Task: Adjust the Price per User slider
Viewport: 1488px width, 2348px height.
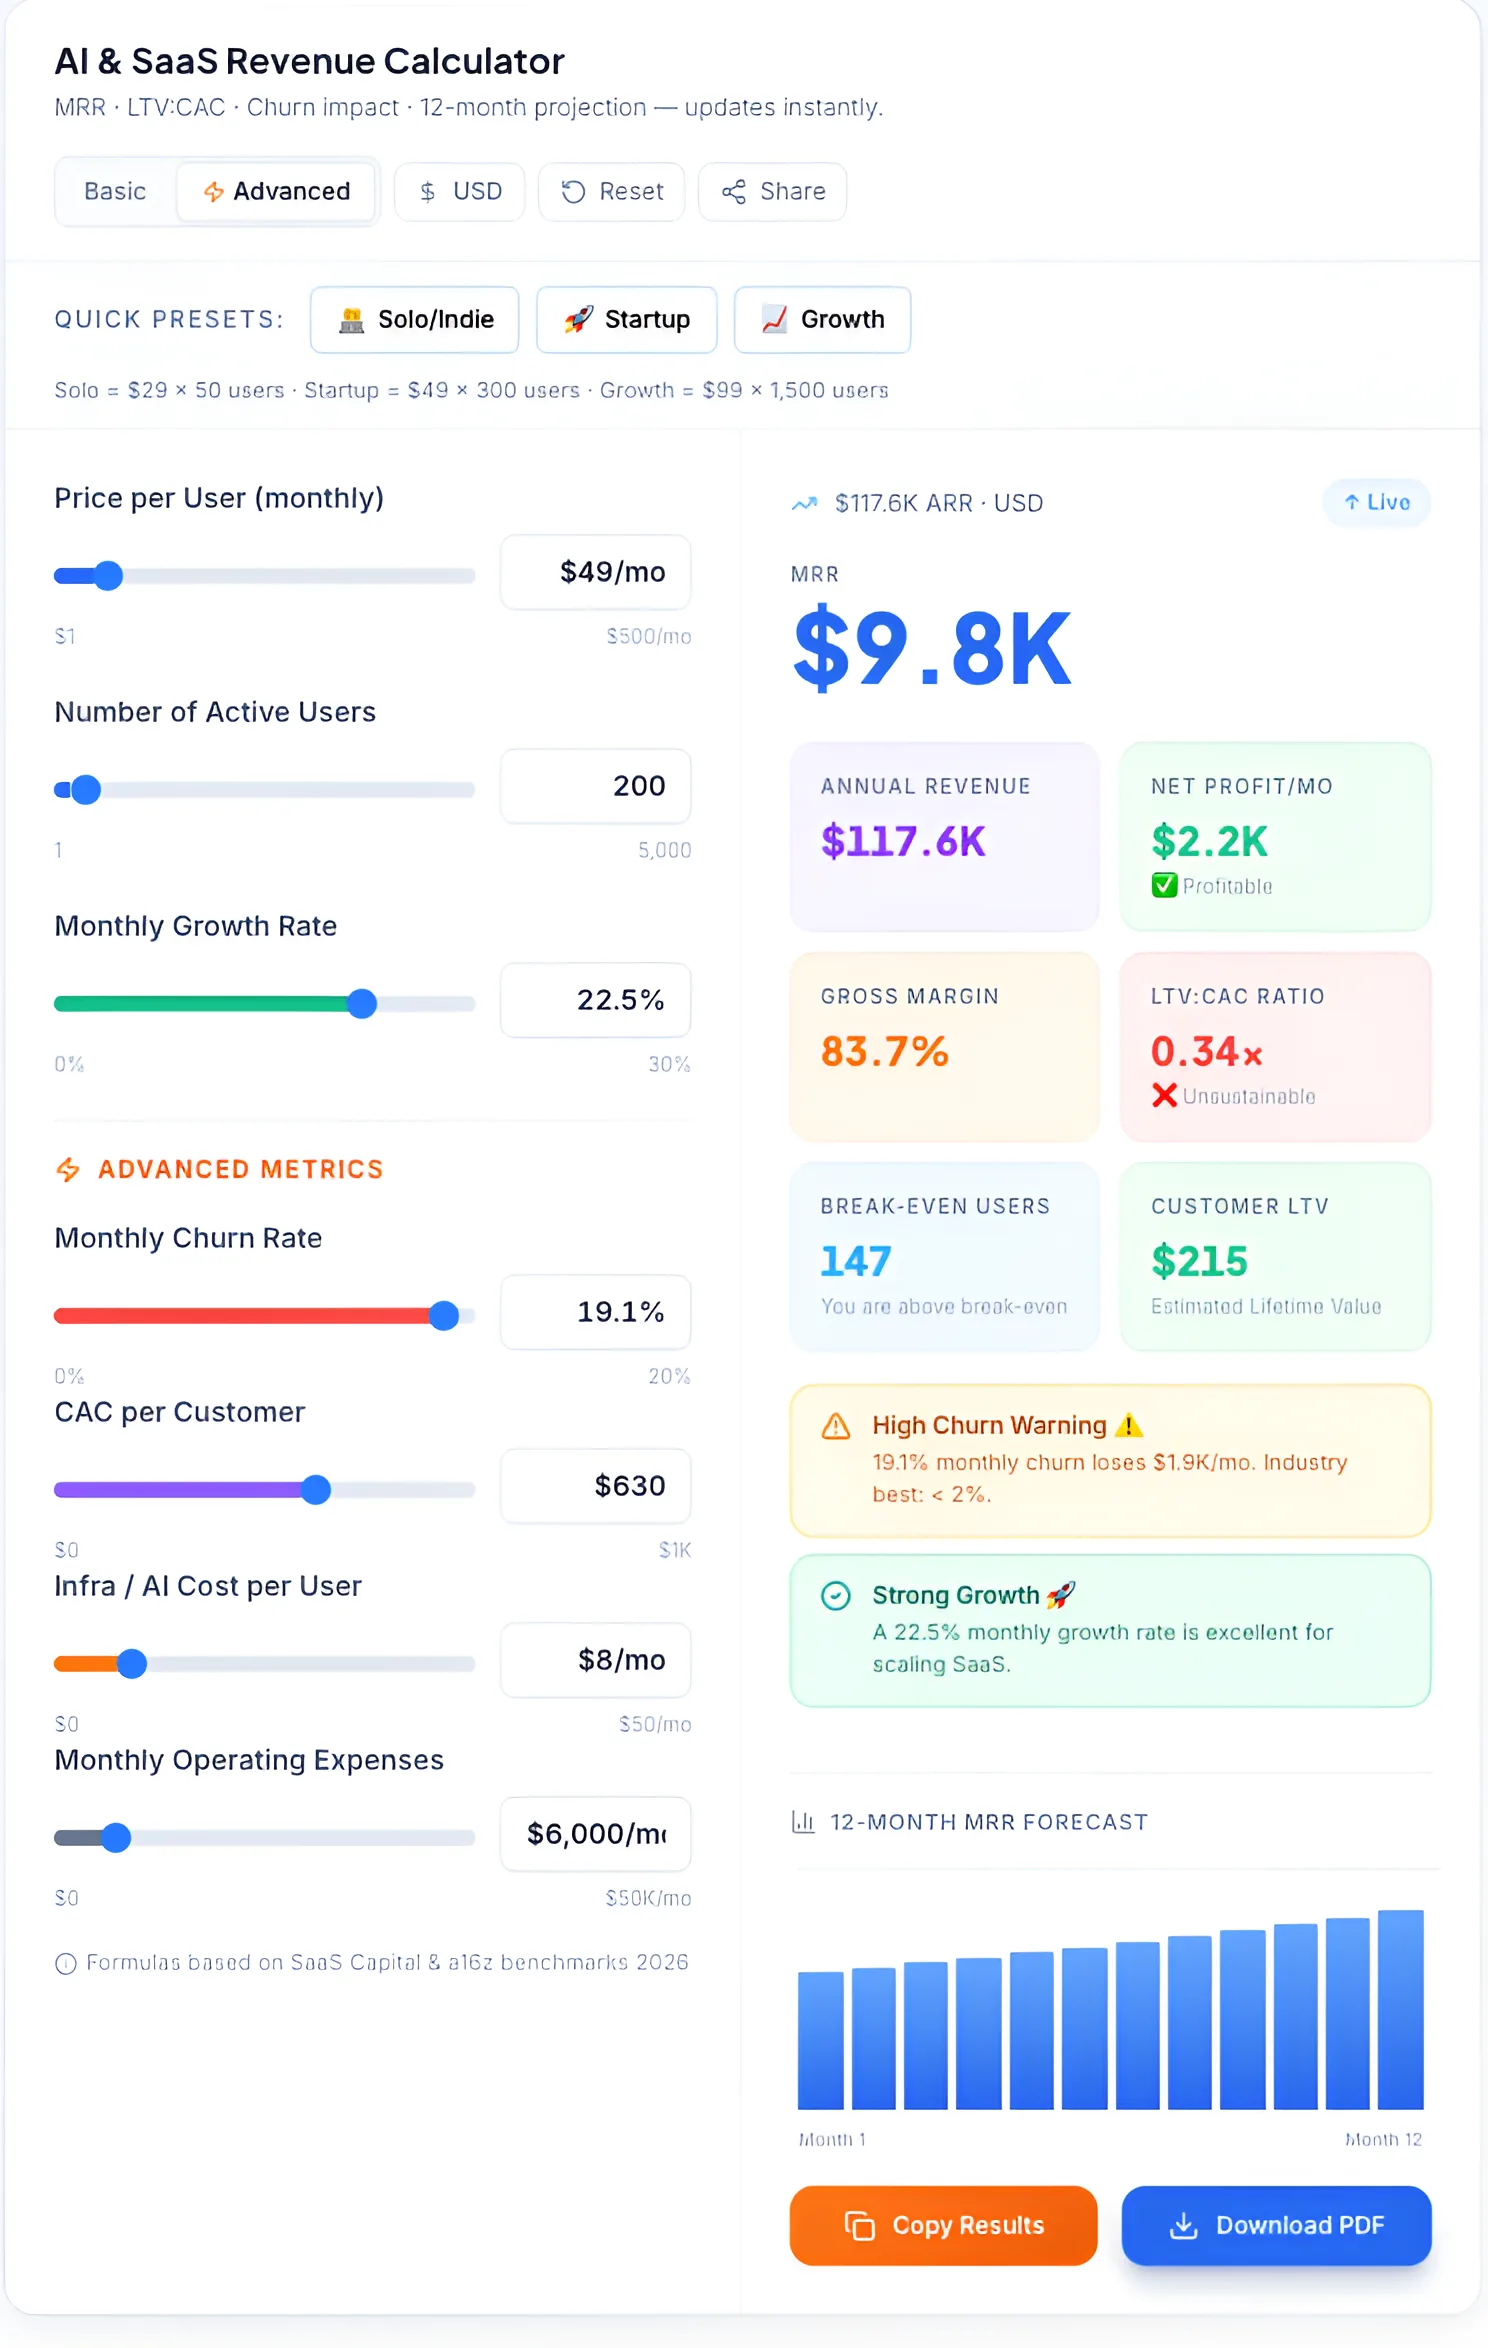Action: 264,576
